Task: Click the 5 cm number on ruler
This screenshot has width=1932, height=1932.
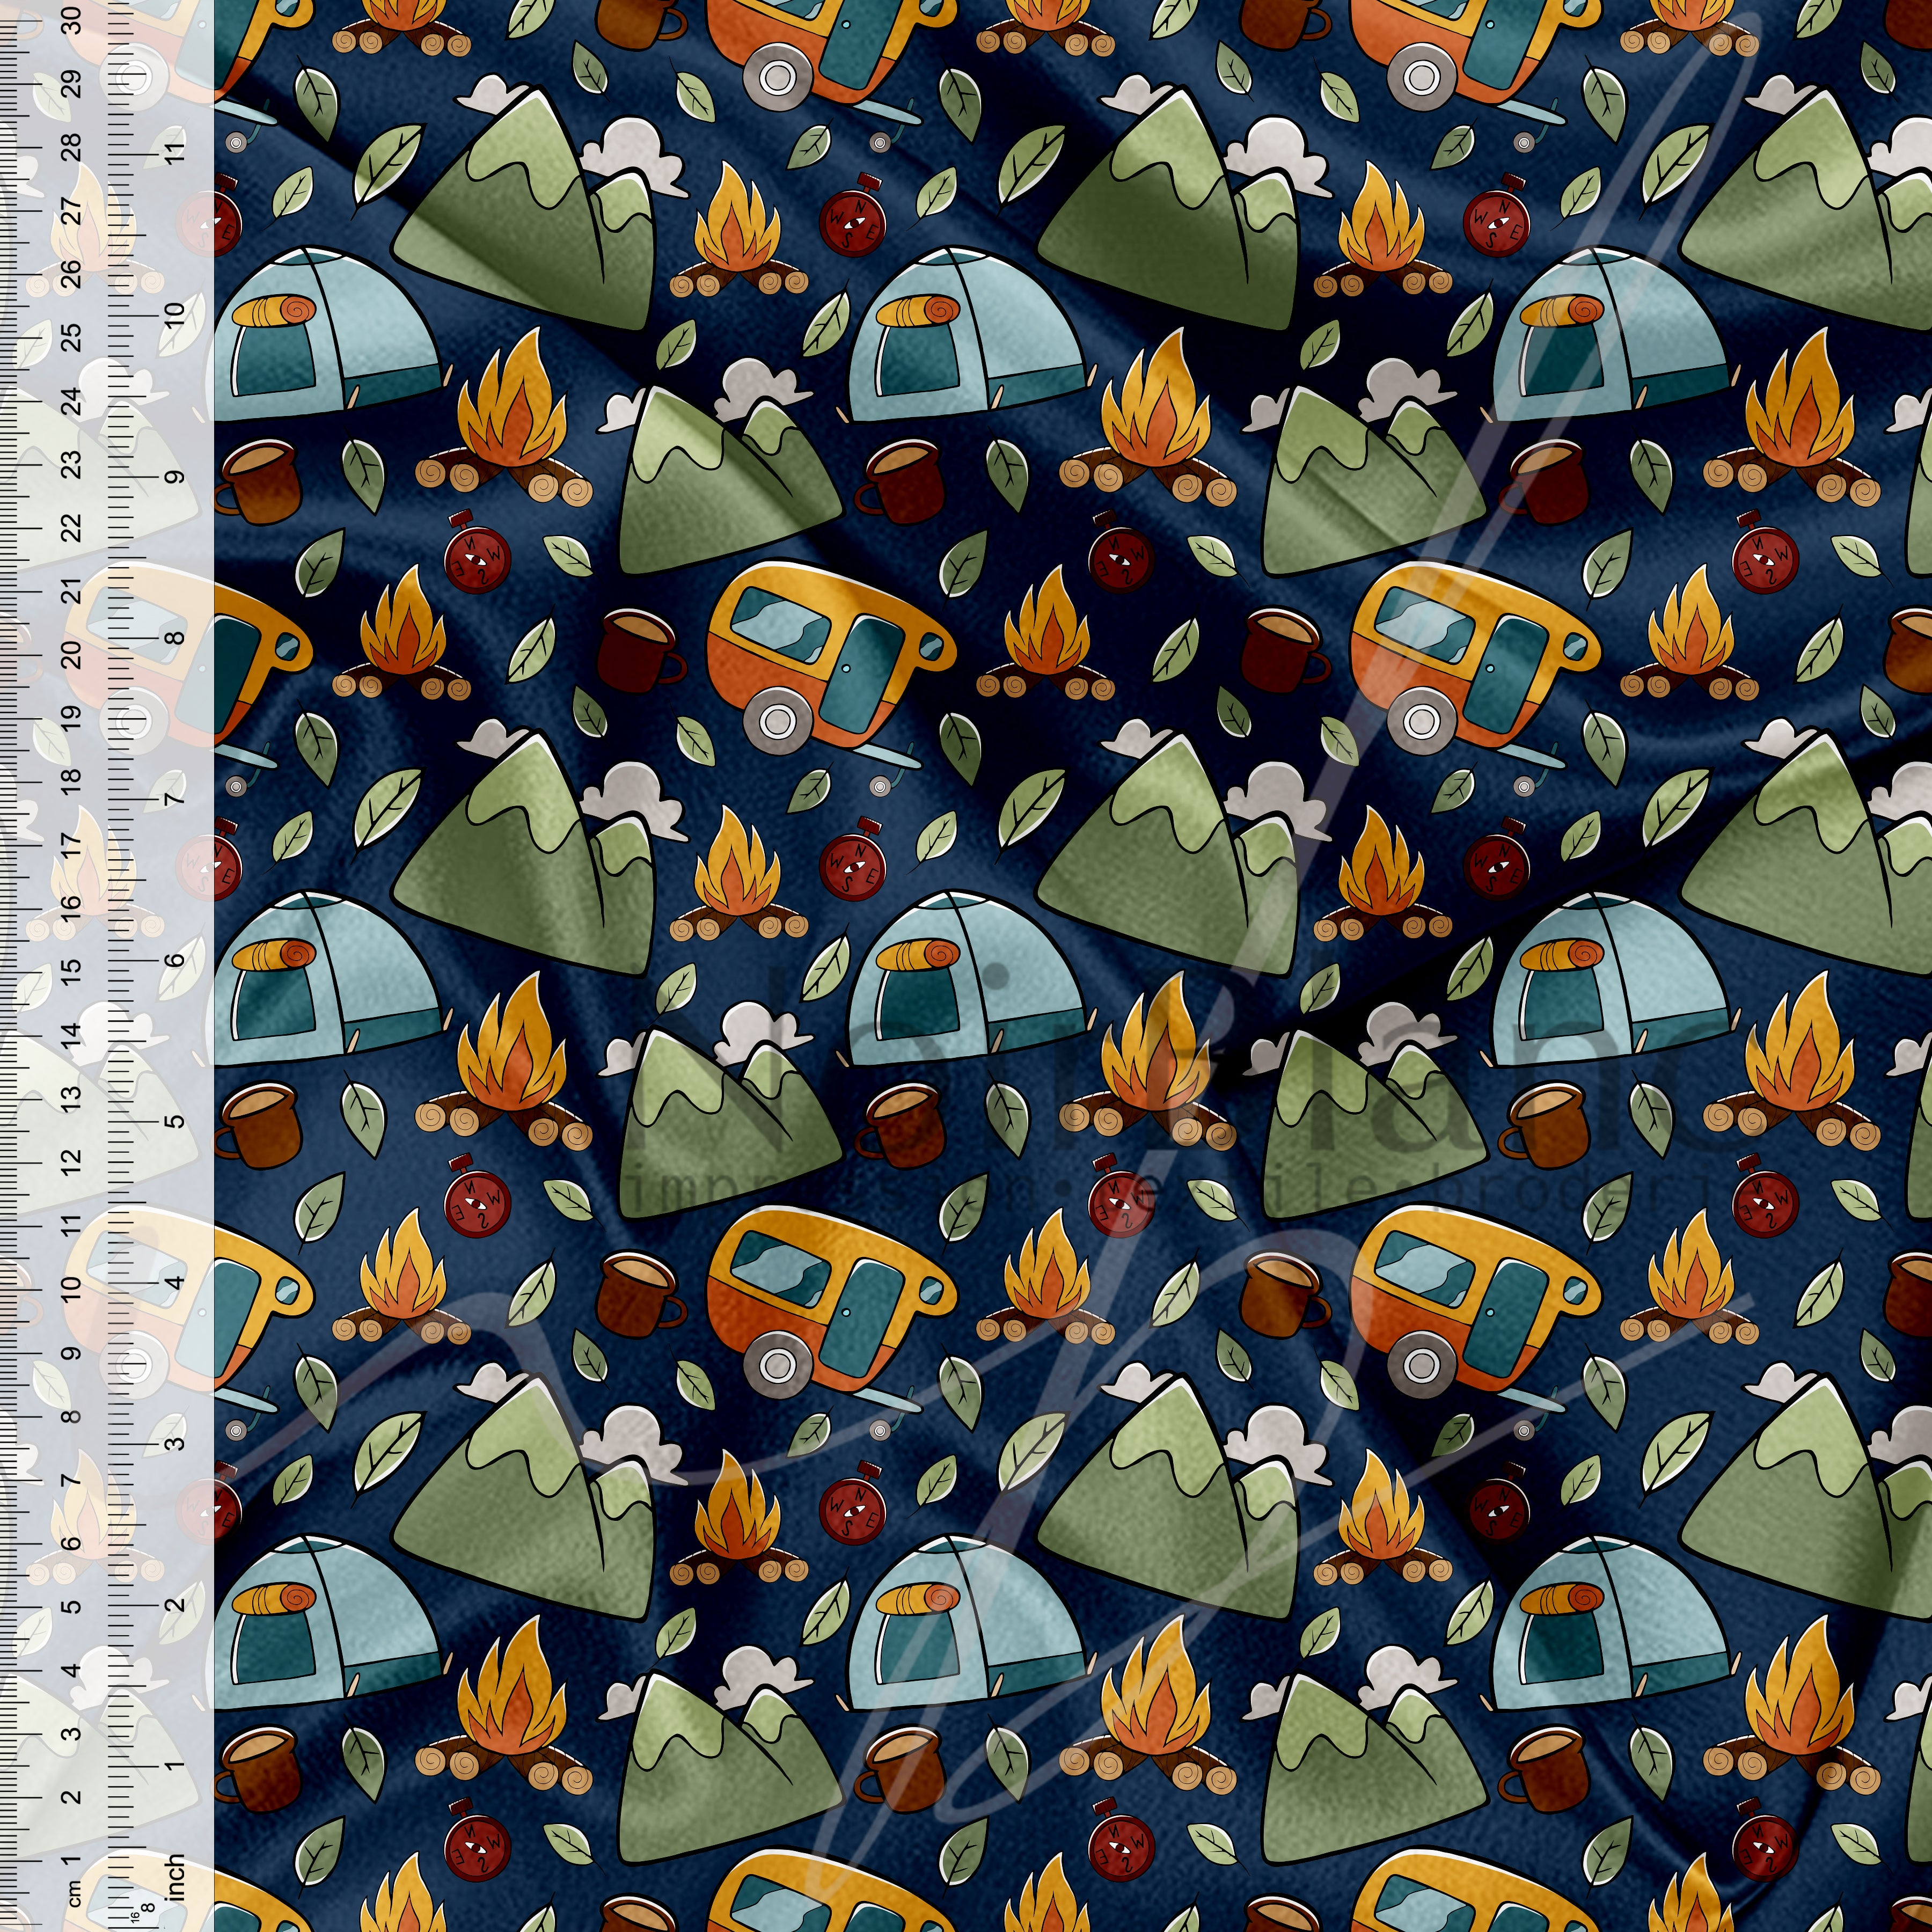Action: [71, 1607]
